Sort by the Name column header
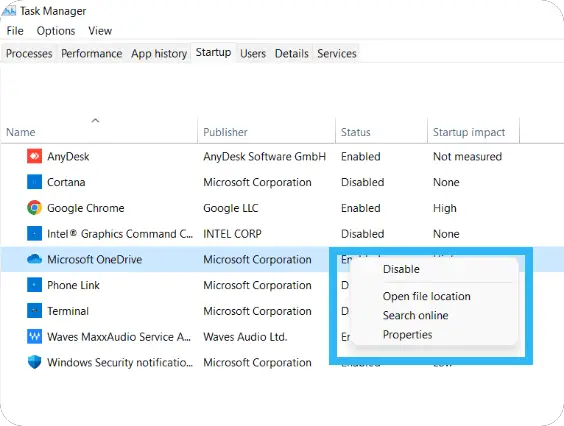Screen dimensions: 564x426 tap(21, 132)
